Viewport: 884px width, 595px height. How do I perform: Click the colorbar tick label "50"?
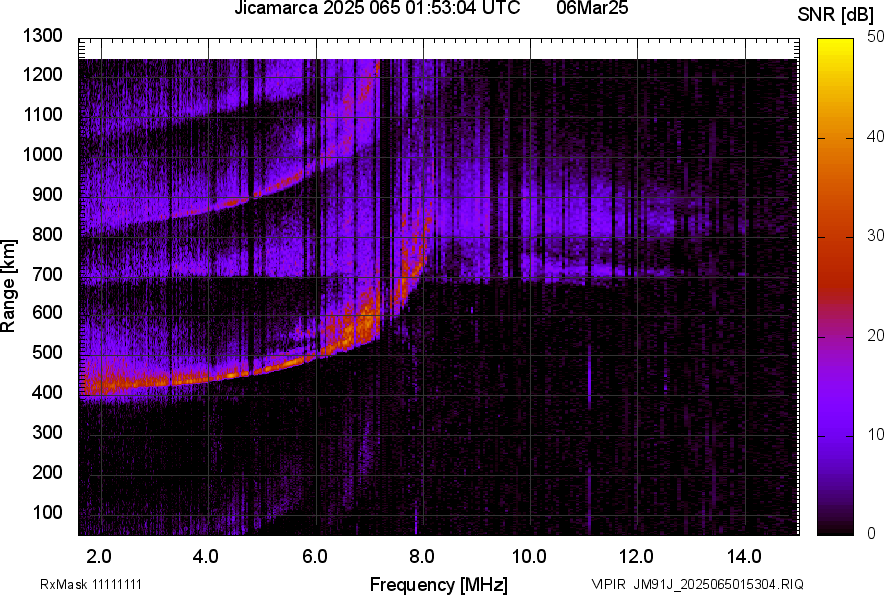pos(875,37)
